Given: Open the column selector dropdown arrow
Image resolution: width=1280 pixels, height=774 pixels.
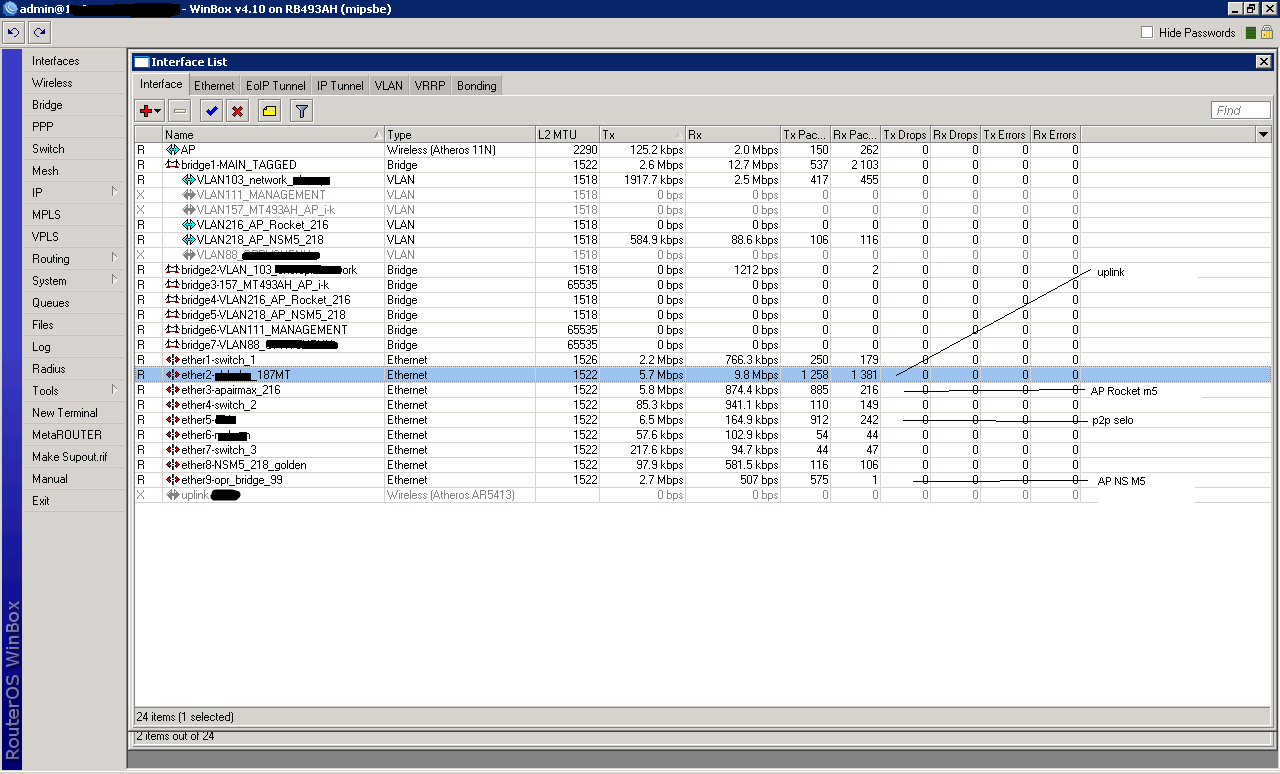Looking at the screenshot, I should coord(1263,134).
